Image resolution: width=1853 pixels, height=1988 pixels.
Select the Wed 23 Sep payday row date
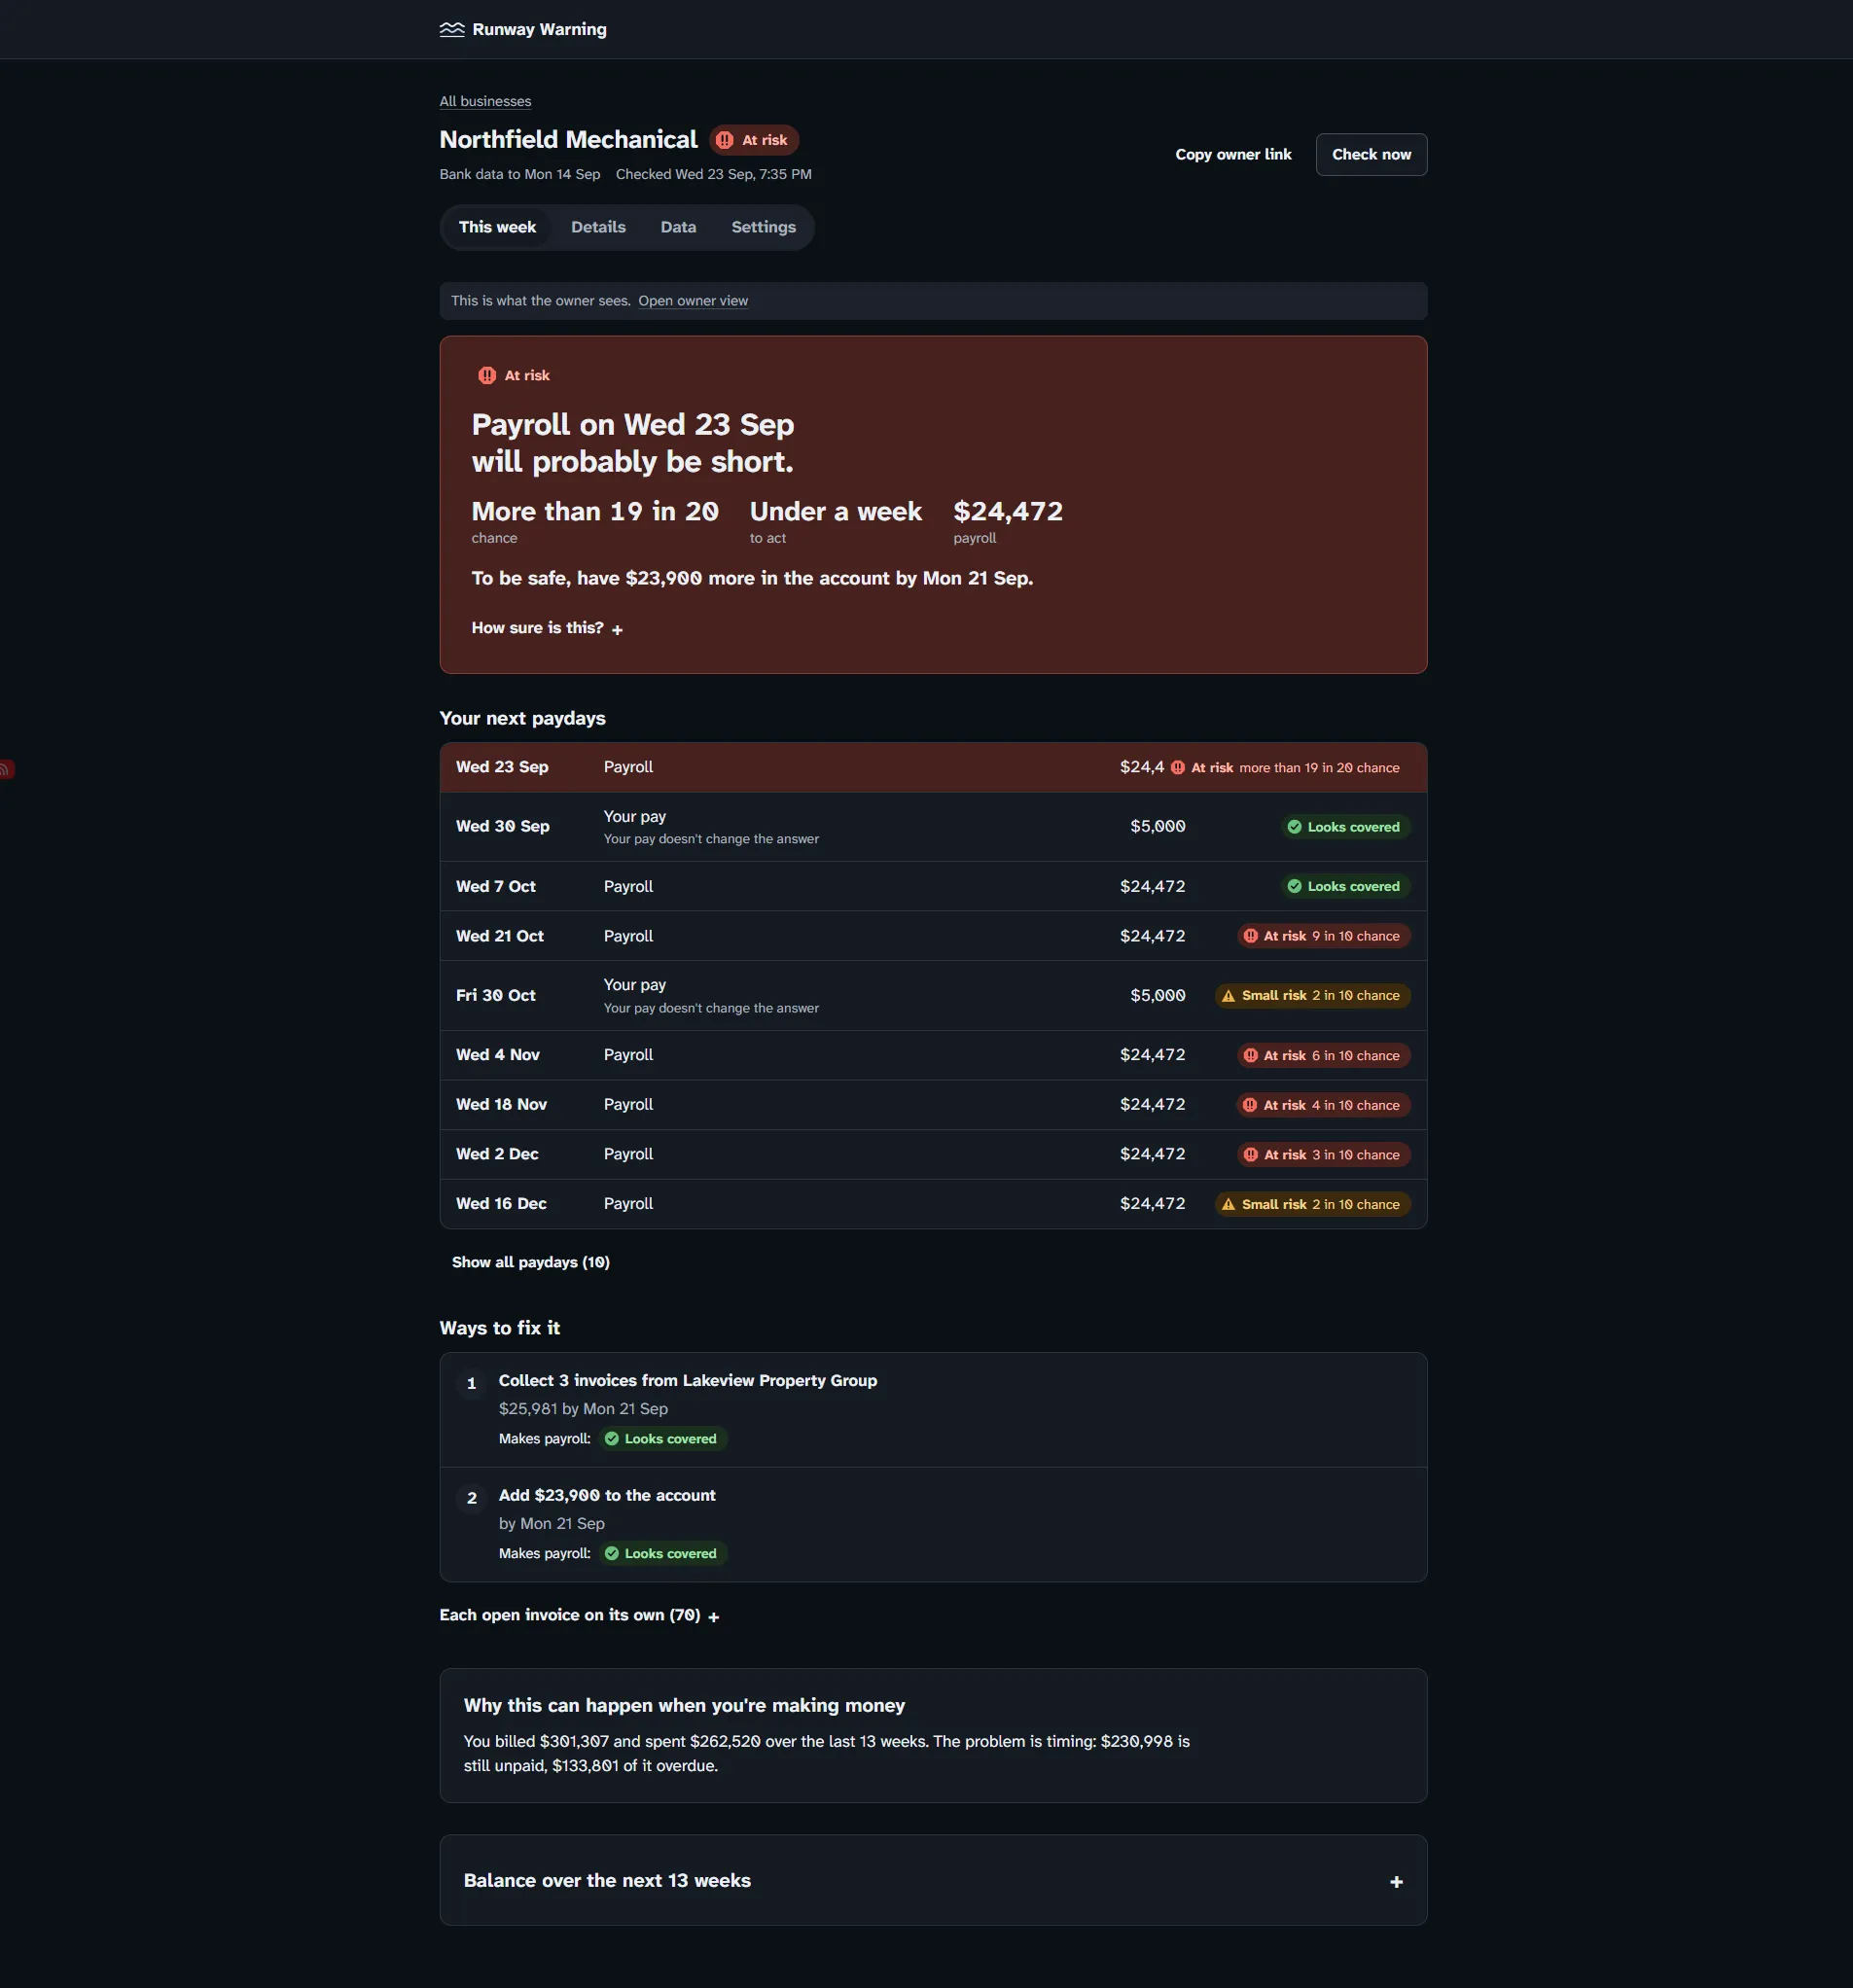[x=502, y=767]
